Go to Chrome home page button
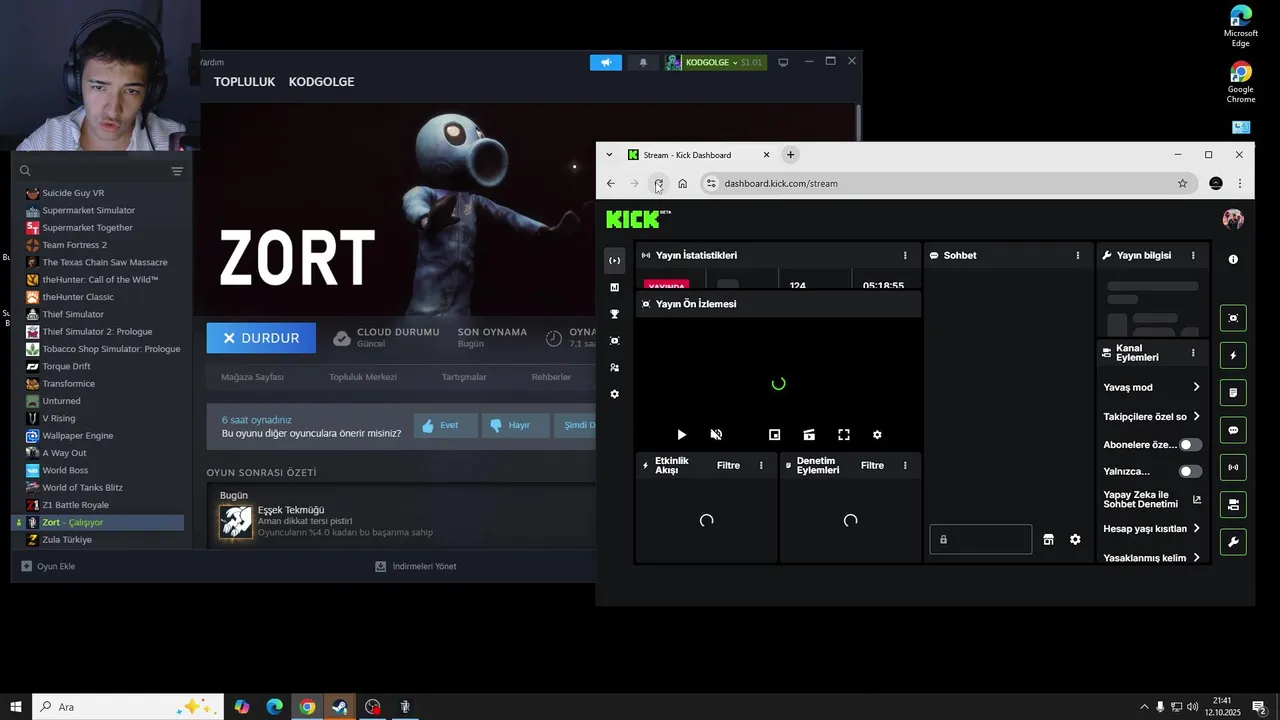The image size is (1280, 720). tap(682, 184)
